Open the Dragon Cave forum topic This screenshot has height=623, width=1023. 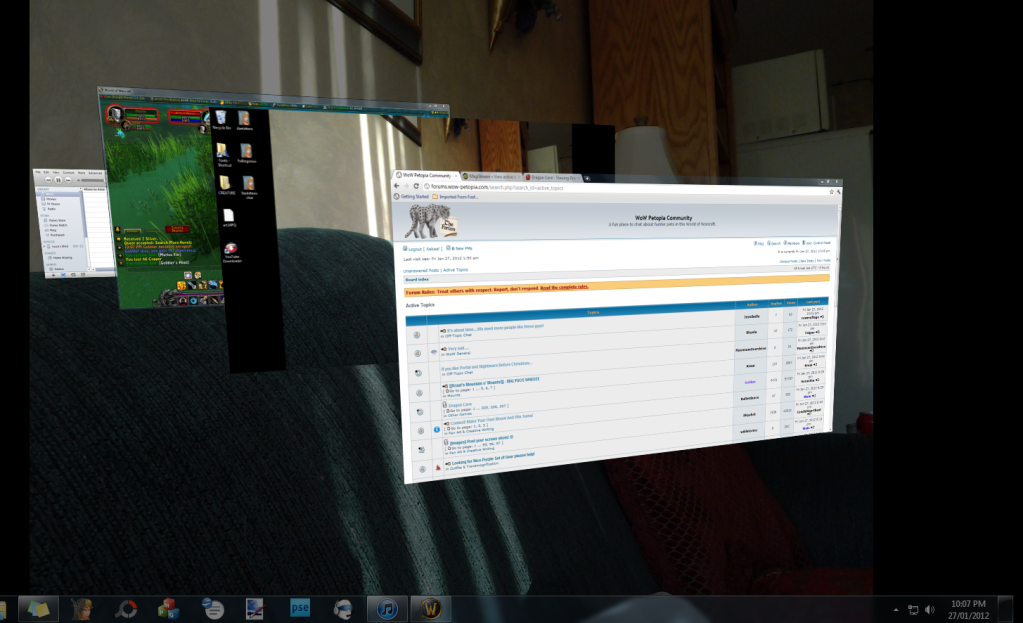[461, 404]
